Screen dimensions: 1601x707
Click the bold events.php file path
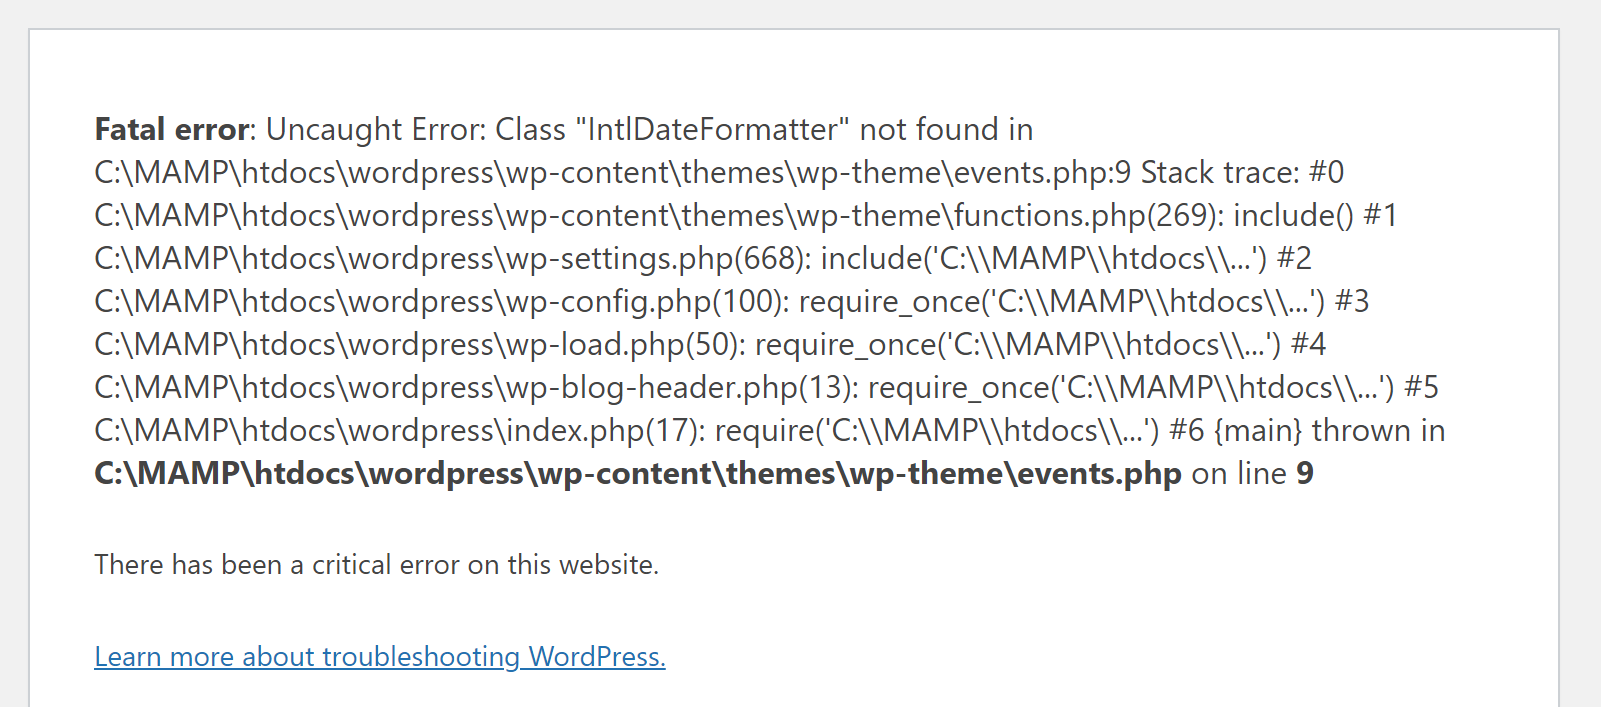point(638,474)
